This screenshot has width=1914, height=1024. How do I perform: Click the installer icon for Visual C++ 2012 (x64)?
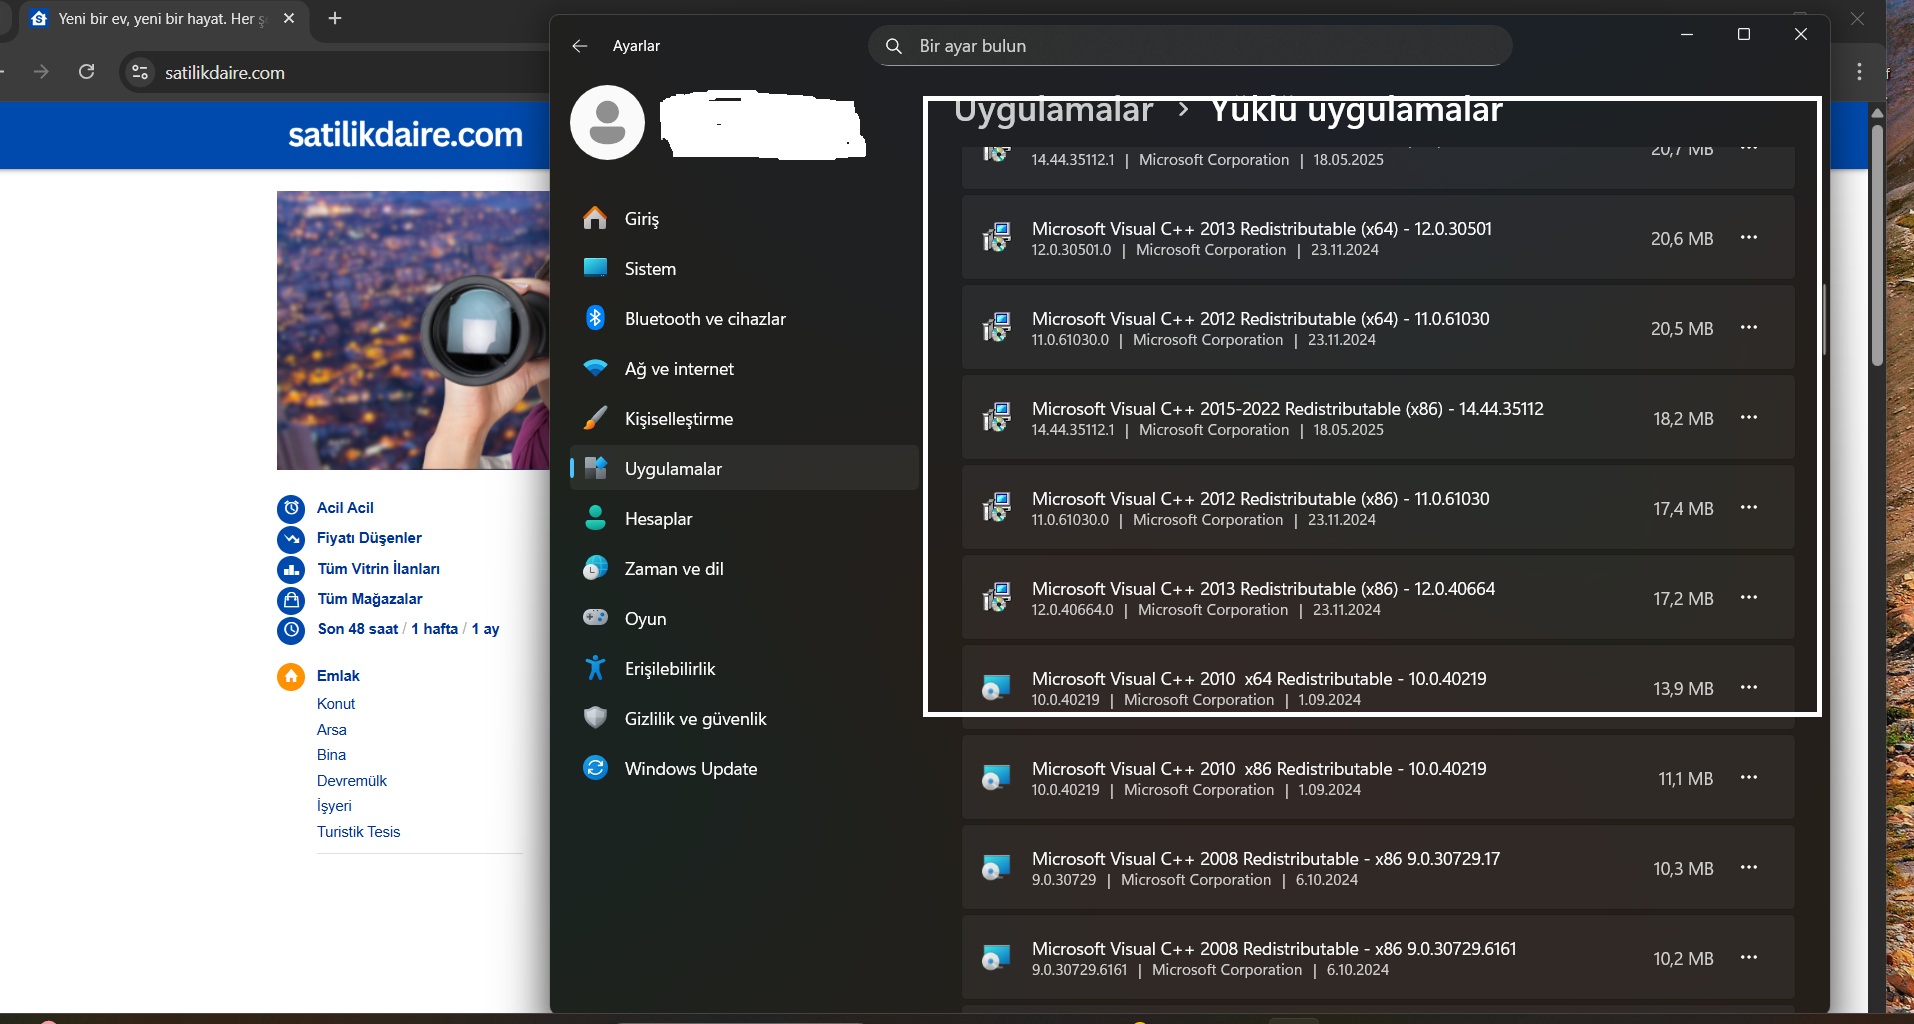(997, 327)
